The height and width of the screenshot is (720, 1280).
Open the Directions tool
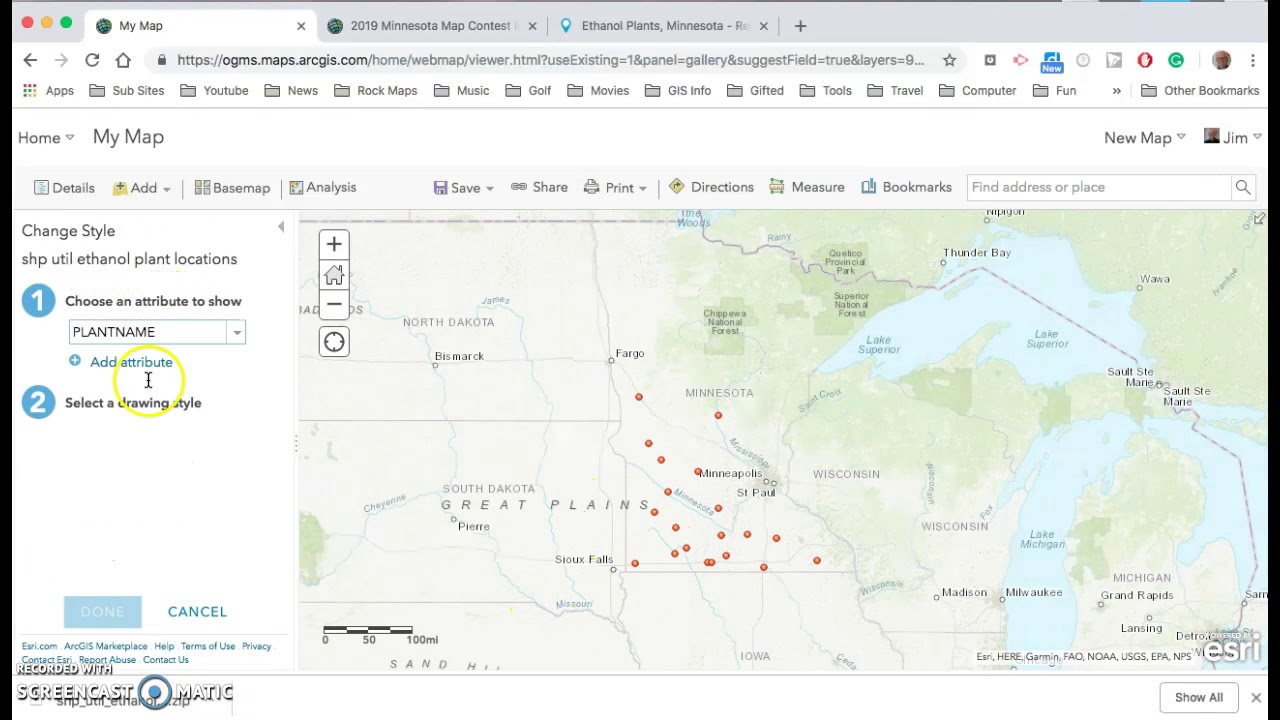tap(711, 187)
